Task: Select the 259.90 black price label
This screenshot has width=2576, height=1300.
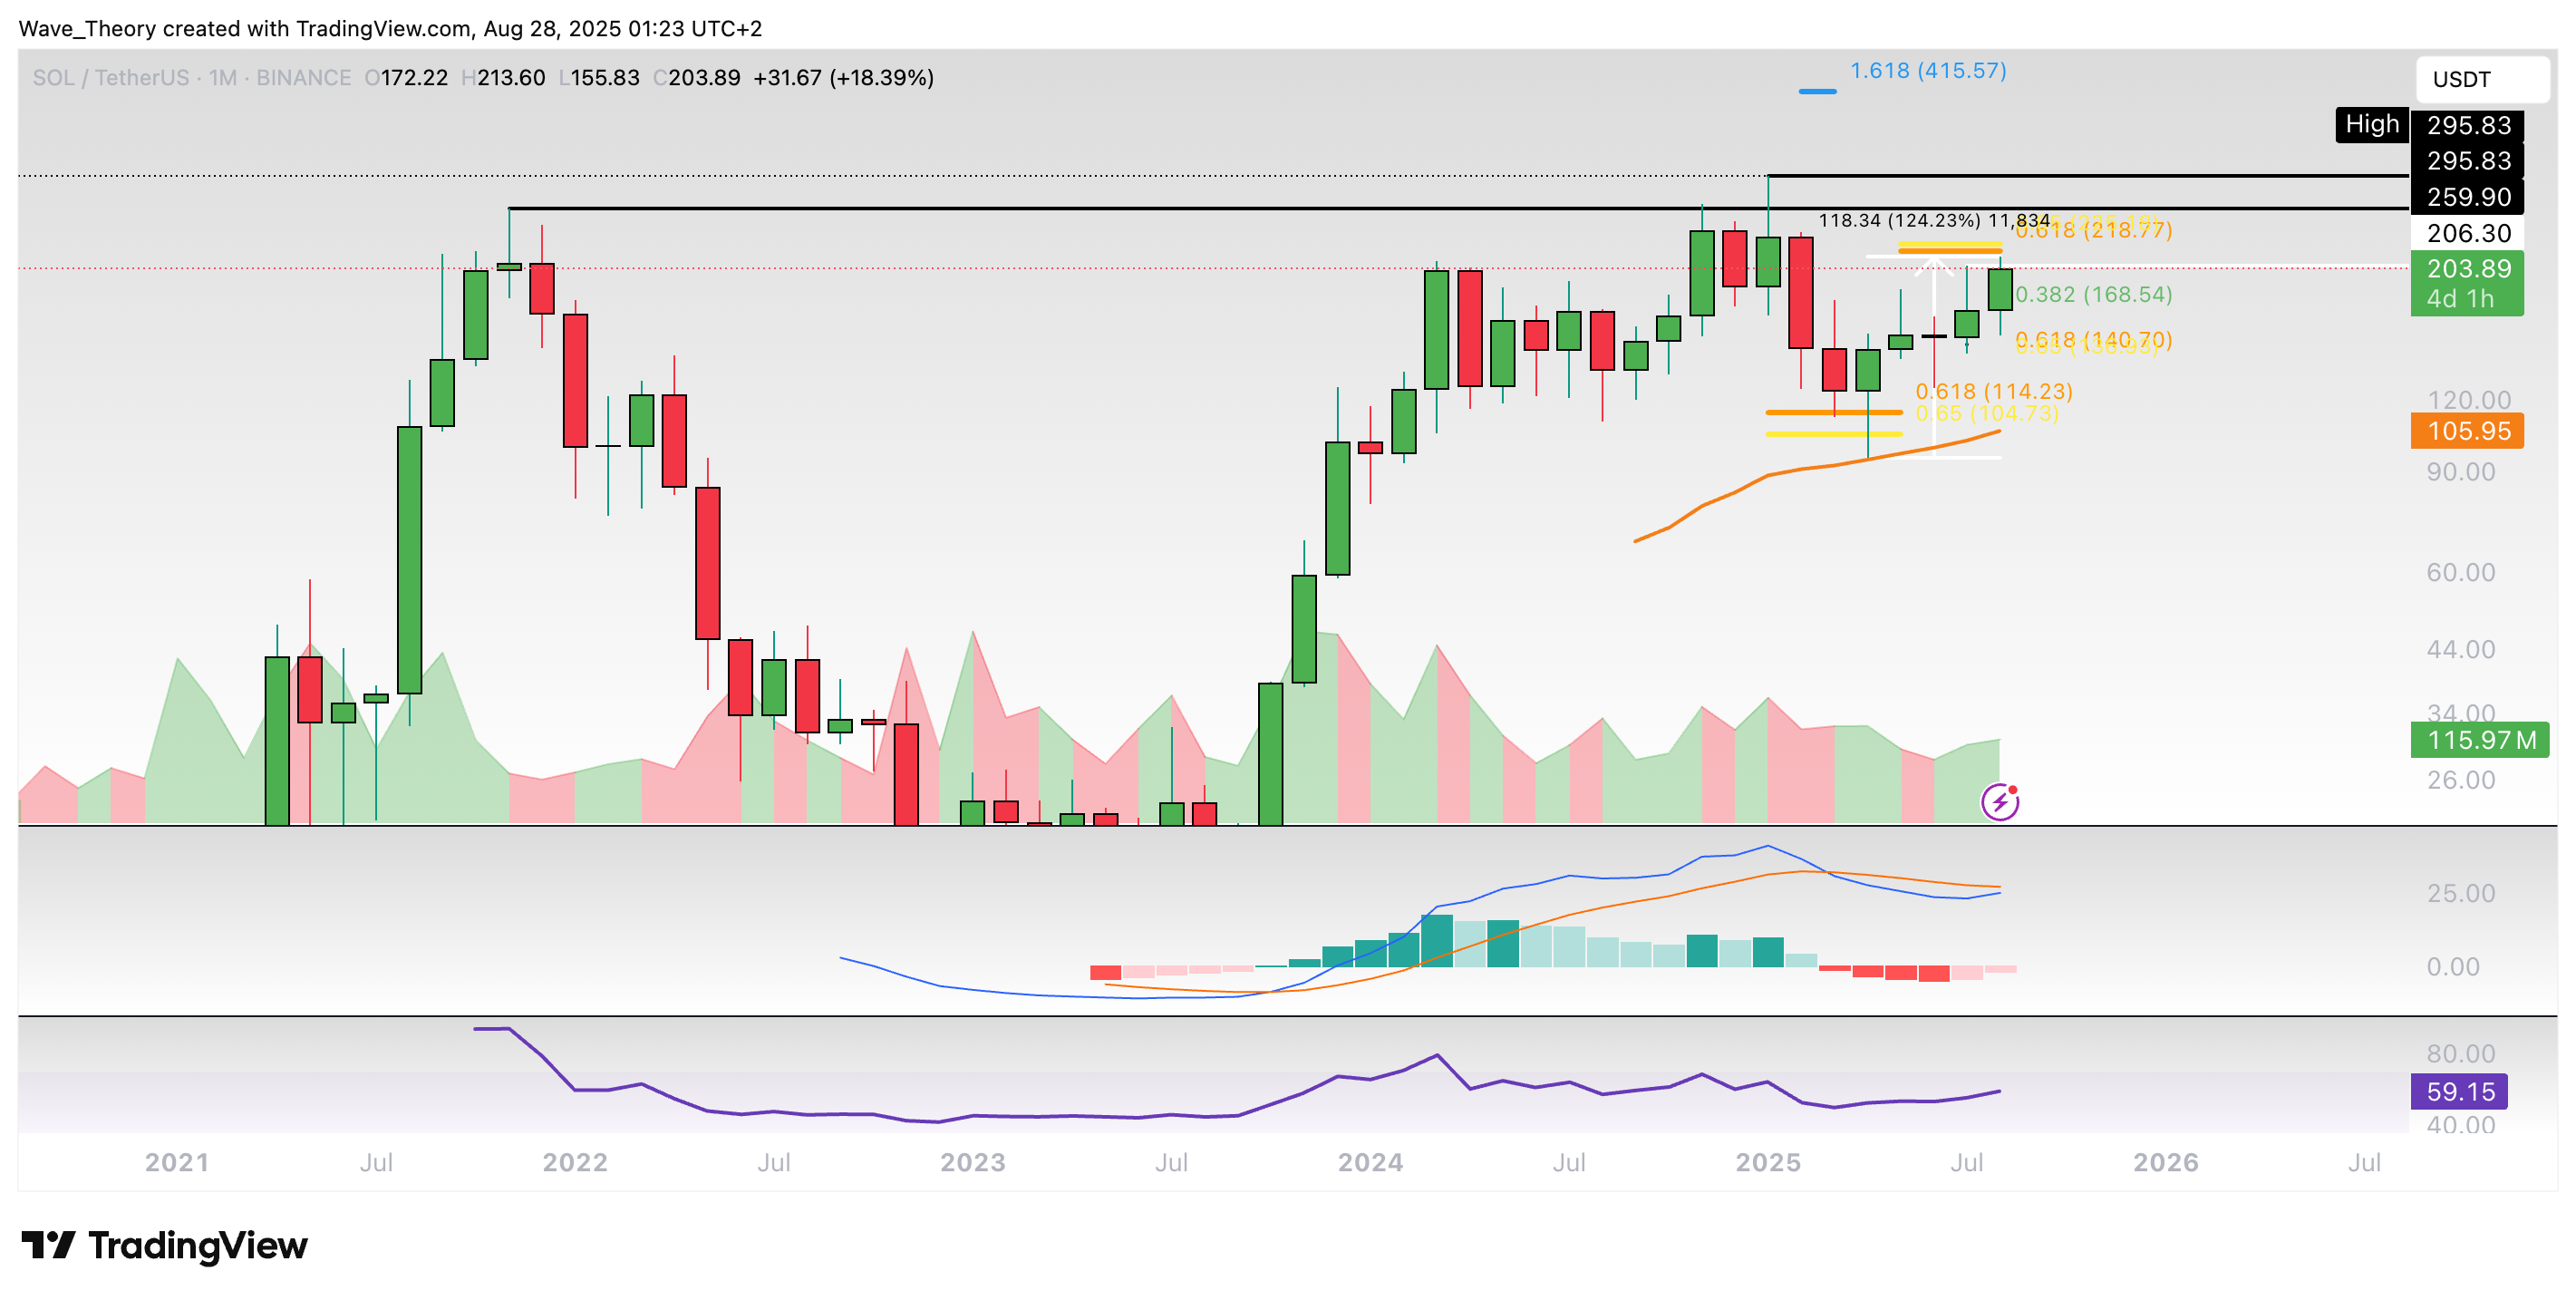Action: (2467, 197)
